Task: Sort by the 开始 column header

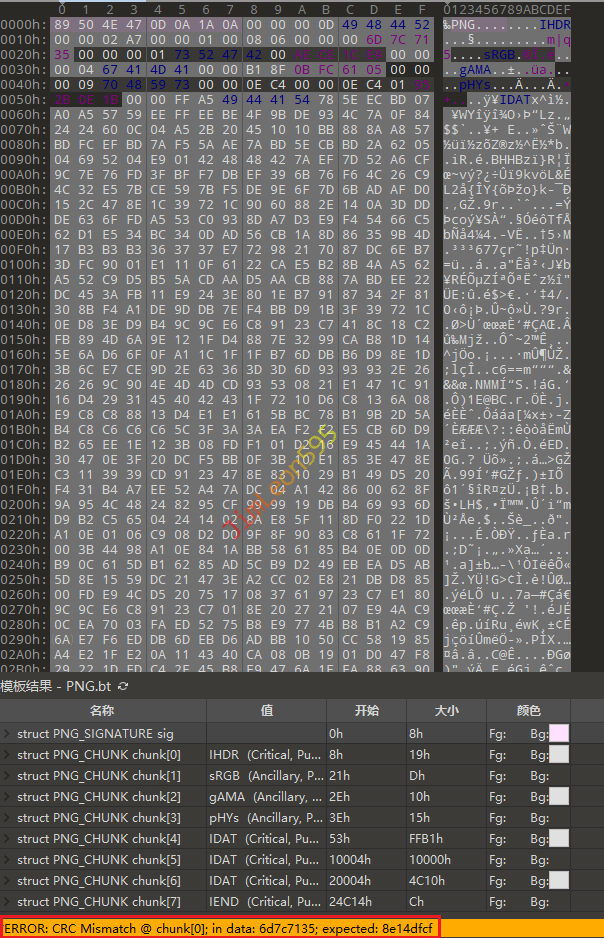Action: [366, 711]
